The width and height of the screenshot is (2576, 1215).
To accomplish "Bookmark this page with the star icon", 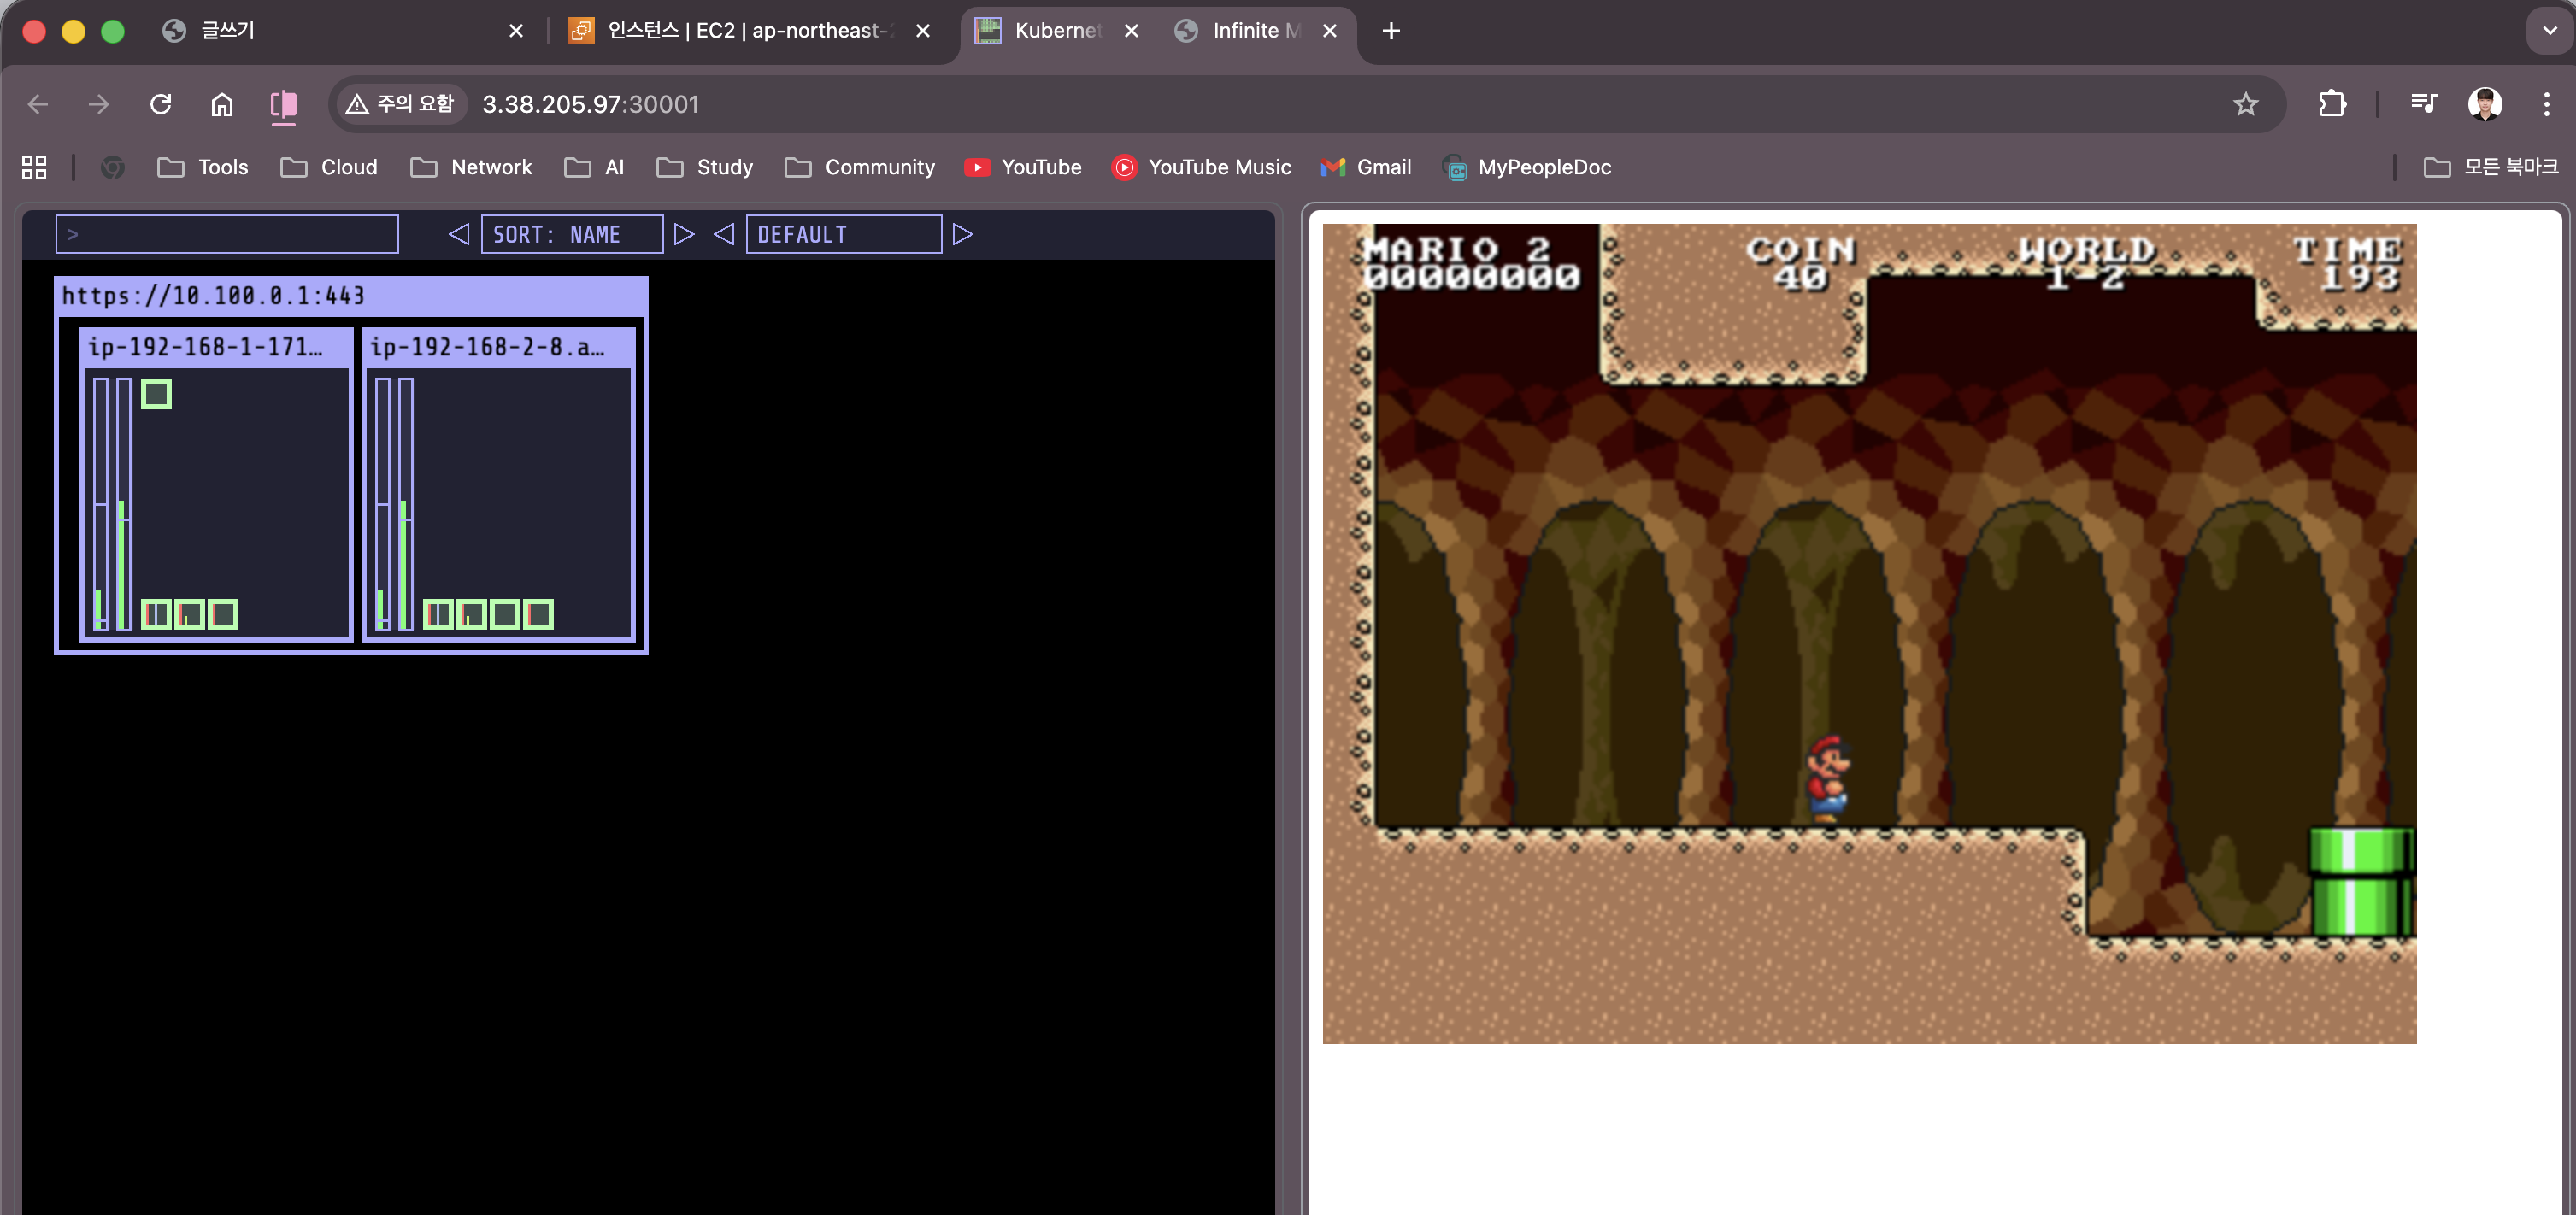I will [2246, 104].
